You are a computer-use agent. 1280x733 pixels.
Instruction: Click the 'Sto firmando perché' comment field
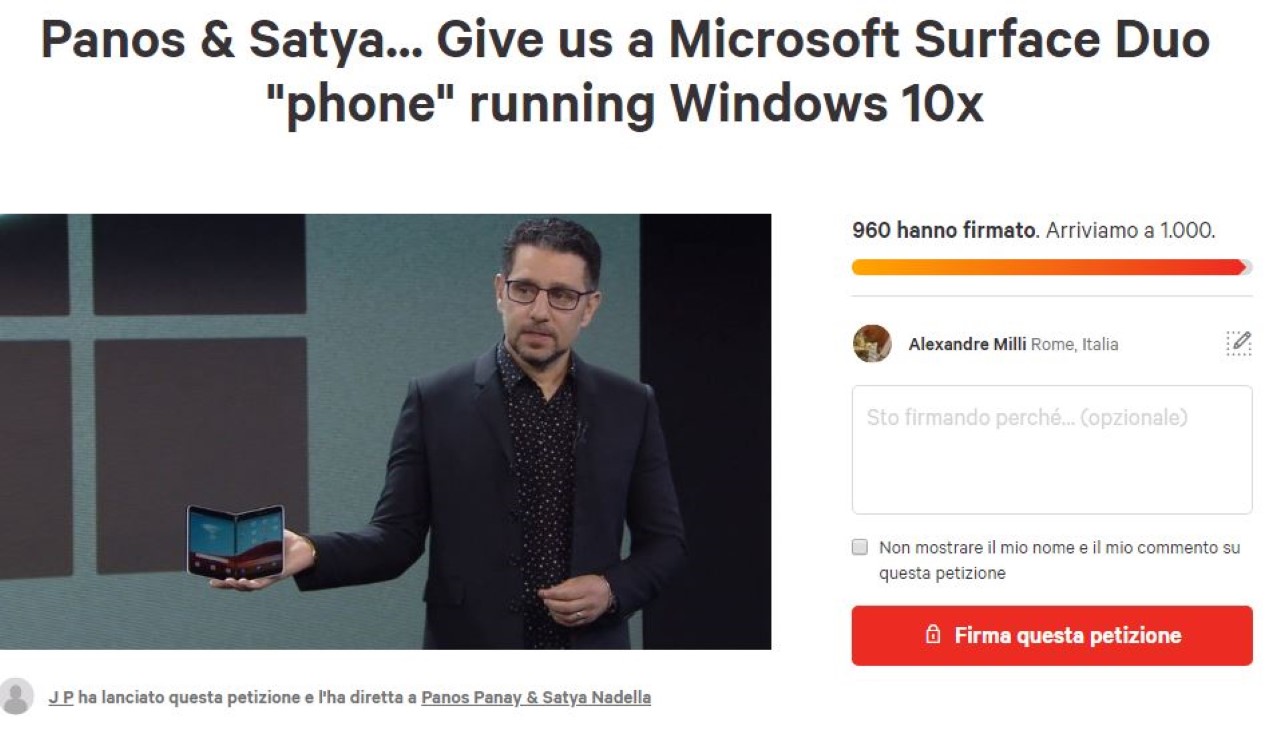tap(1052, 450)
